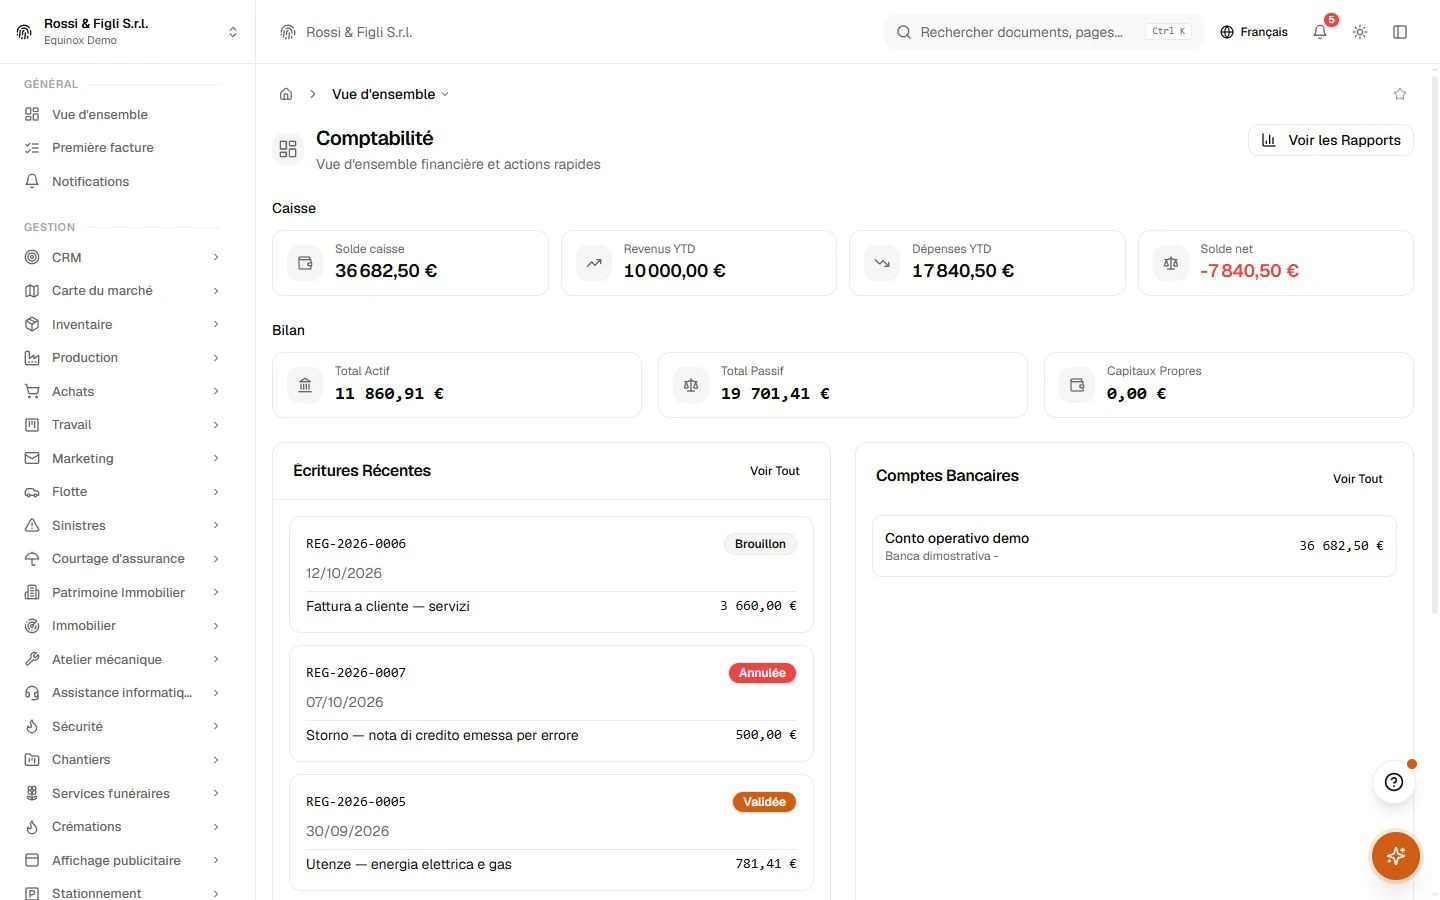Expand the Flotte sidebar section

122,492
